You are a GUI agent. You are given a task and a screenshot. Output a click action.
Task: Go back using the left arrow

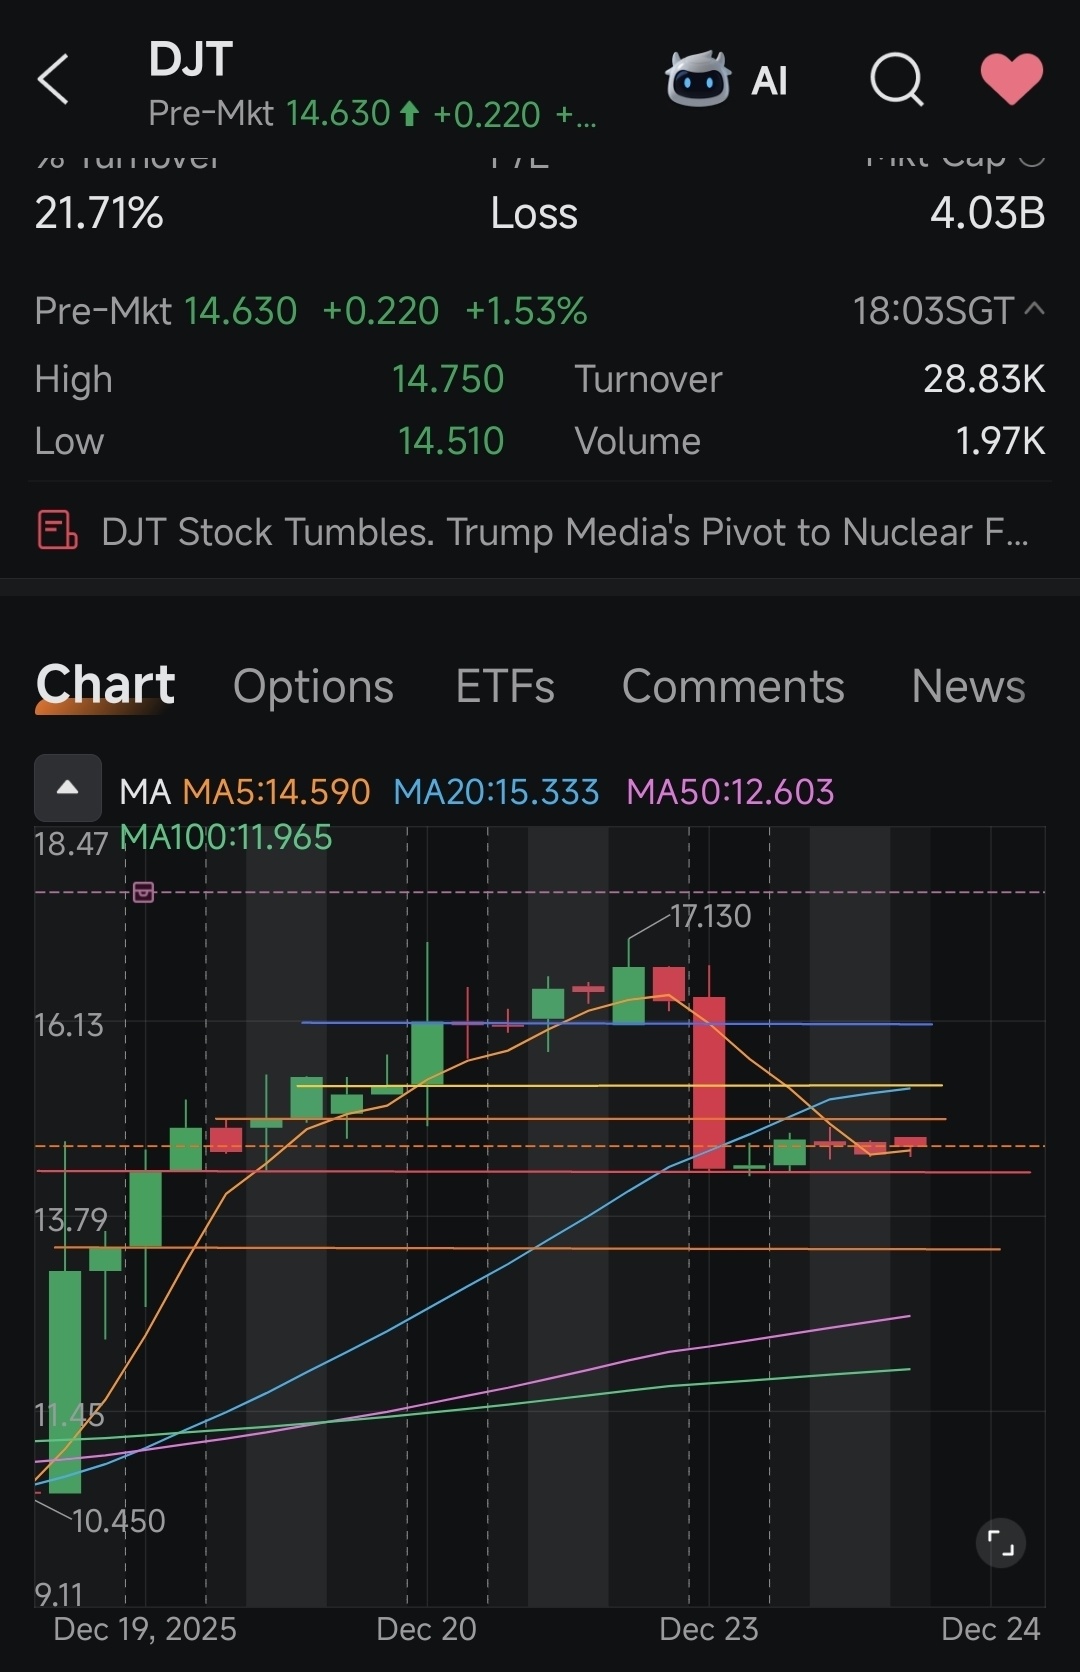[53, 79]
